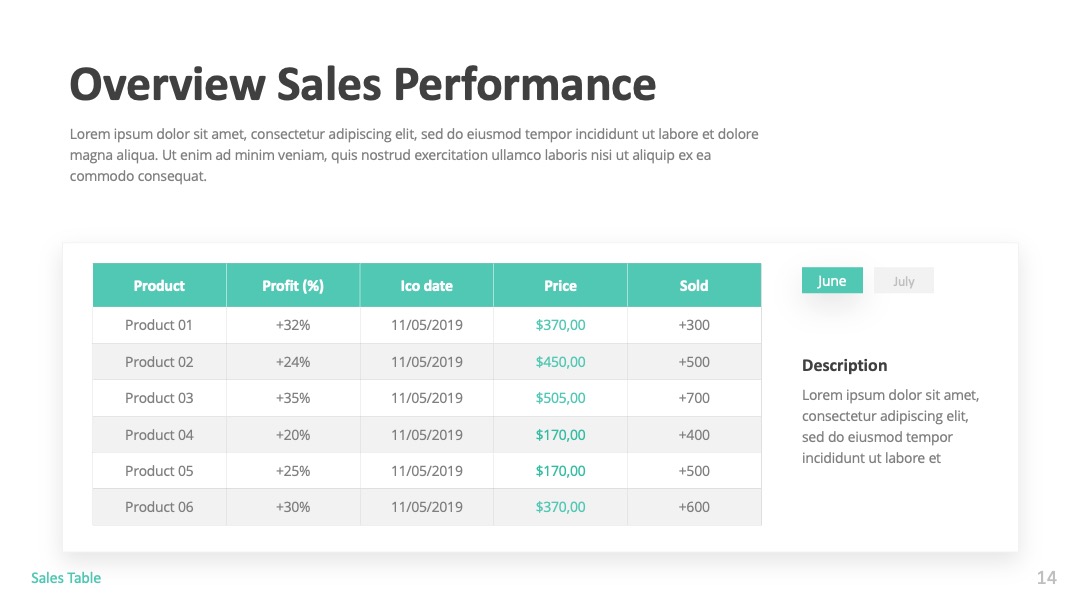The image size is (1080, 608).
Task: Click the +700 sold cell
Action: click(694, 398)
